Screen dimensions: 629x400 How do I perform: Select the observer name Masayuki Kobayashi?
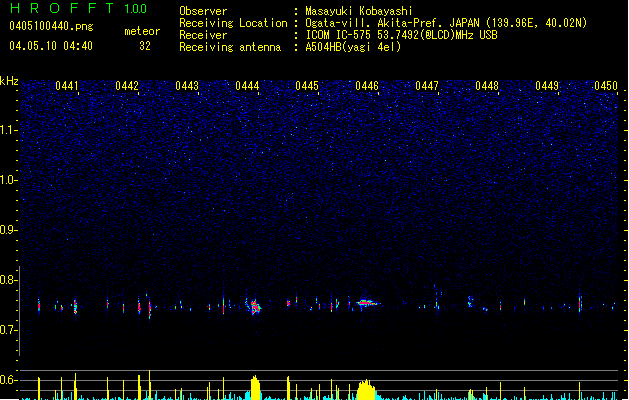359,11
